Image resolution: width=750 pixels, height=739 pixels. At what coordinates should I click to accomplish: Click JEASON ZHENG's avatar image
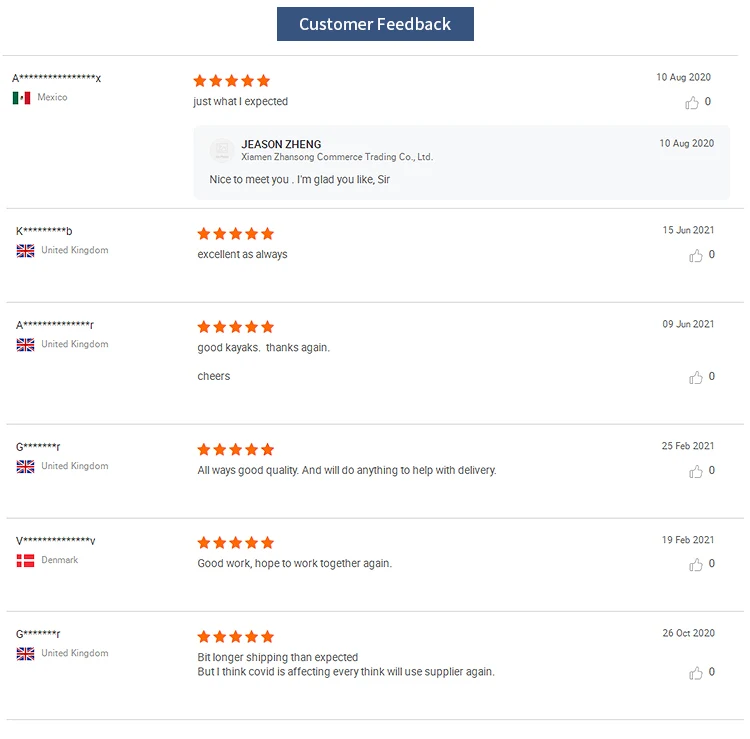[222, 150]
